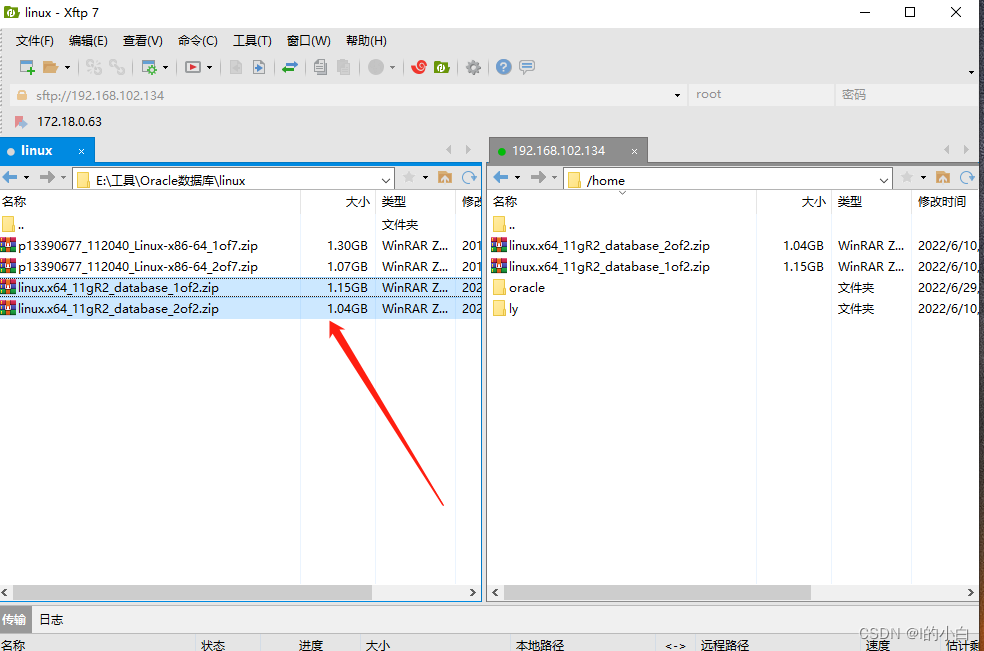This screenshot has height=651, width=984.
Task: Select linux.x64_11gR2_database_2of2.zip in local pane
Action: point(240,308)
